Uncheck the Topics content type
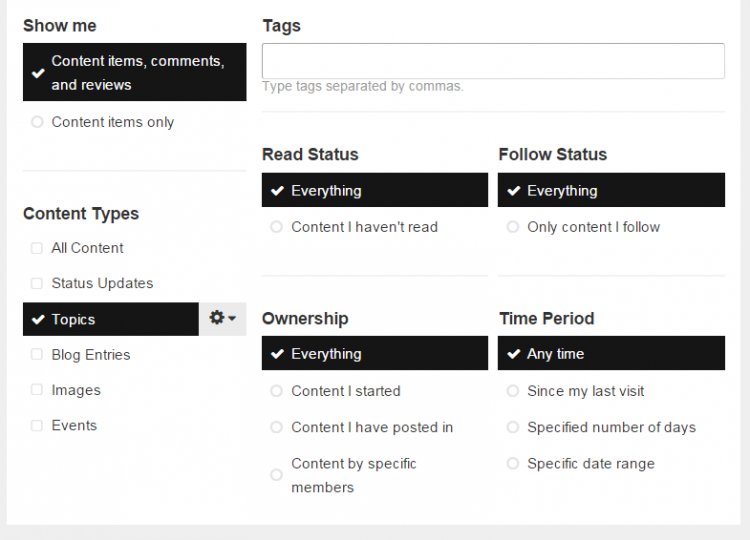 coord(110,319)
